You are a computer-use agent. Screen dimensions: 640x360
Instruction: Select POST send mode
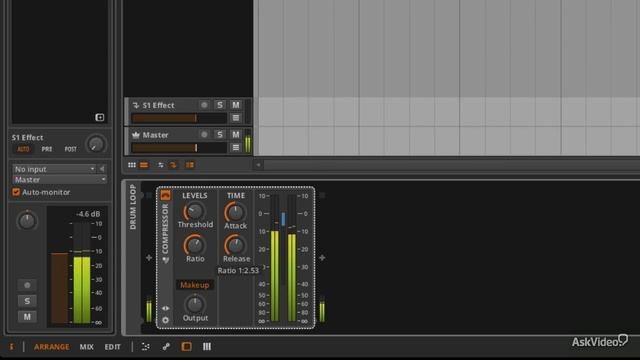click(71, 149)
